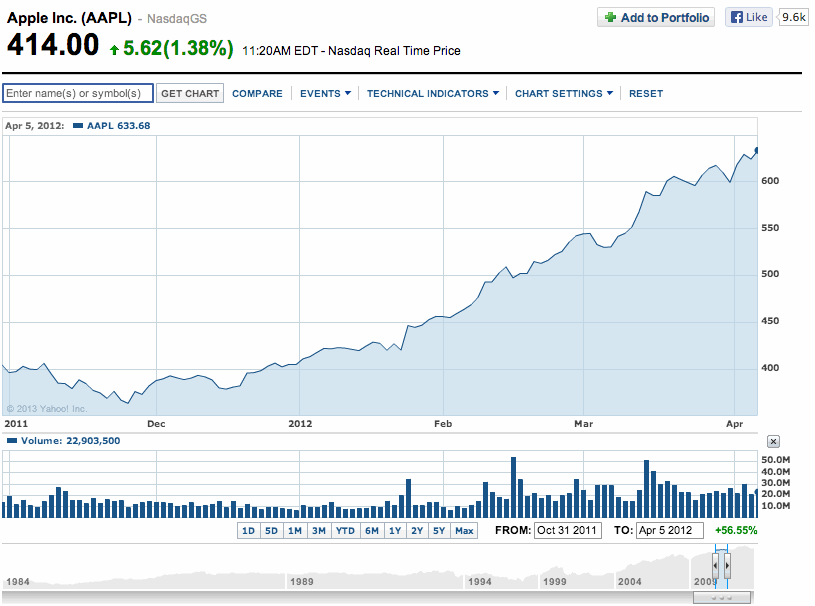Select the 2Y range tab
This screenshot has height=606, width=815.
(x=417, y=531)
